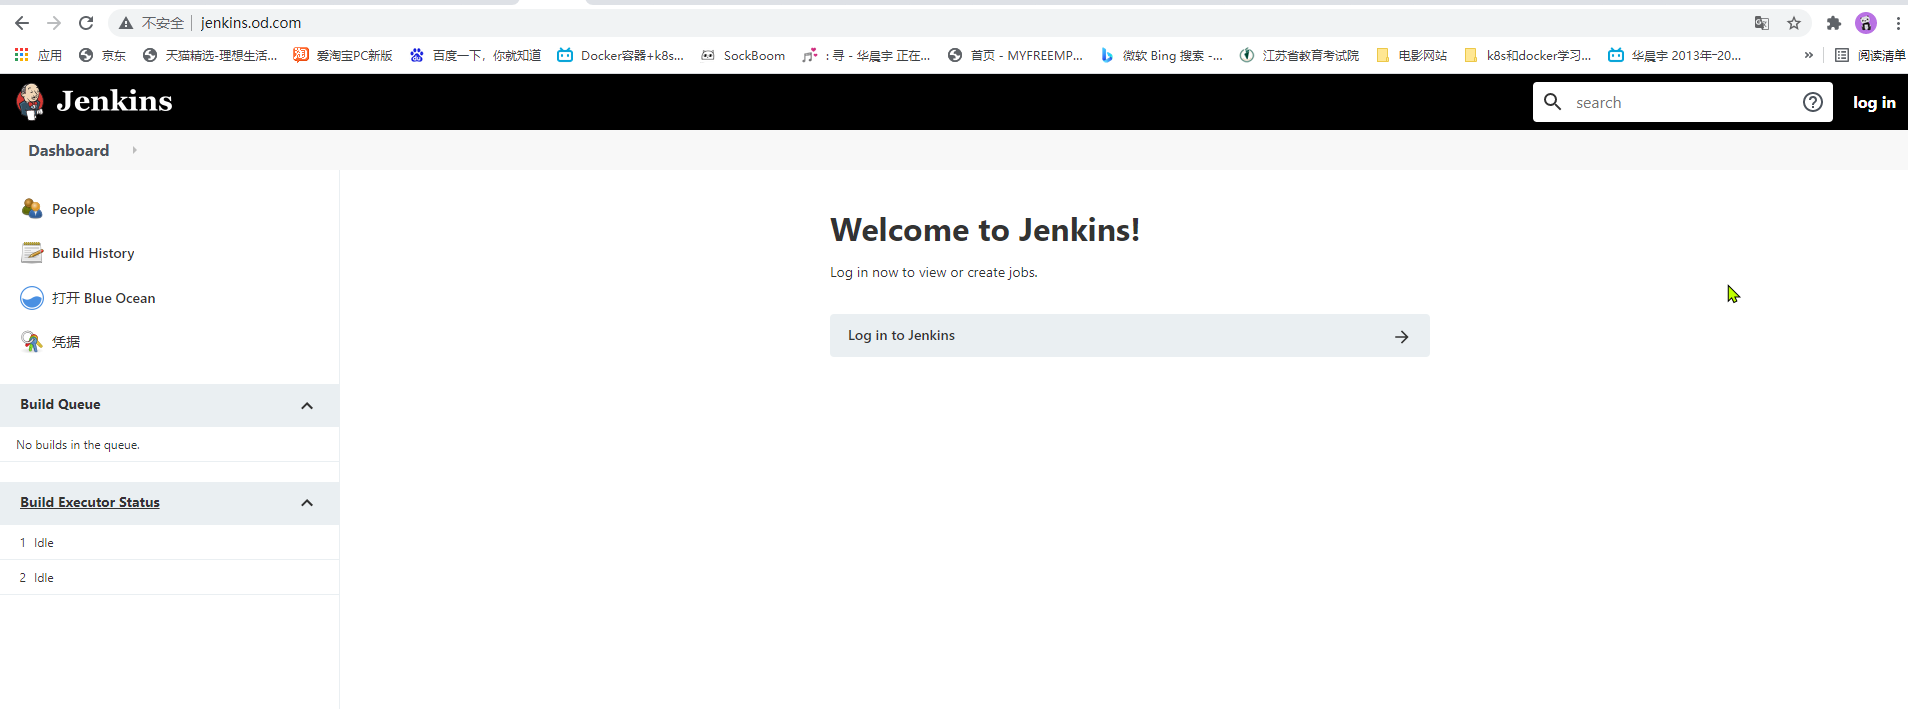This screenshot has width=1908, height=709.
Task: Open the 首页 - MYFREEMP bookmark
Action: [x=1015, y=55]
